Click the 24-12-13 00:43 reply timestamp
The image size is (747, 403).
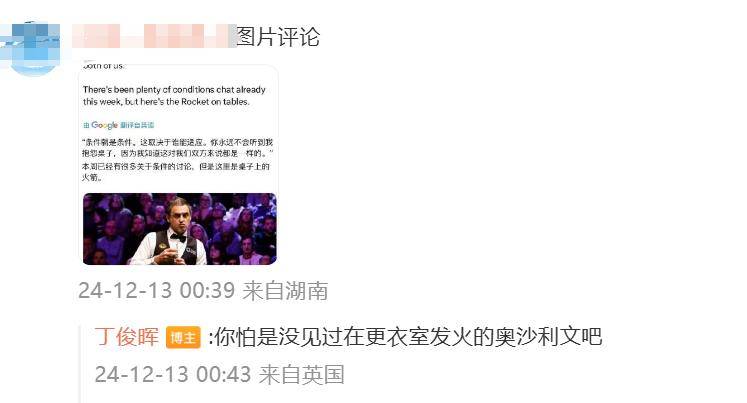(x=172, y=374)
